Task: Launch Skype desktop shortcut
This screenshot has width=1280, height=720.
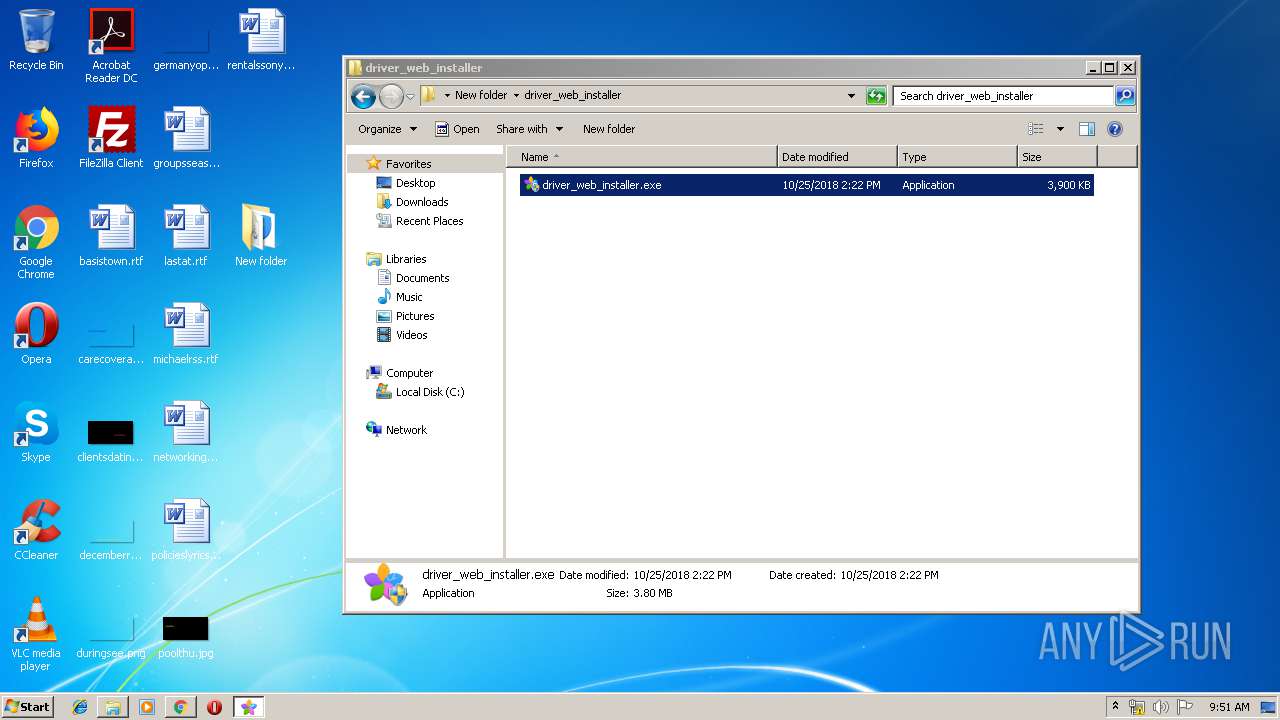Action: [36, 432]
